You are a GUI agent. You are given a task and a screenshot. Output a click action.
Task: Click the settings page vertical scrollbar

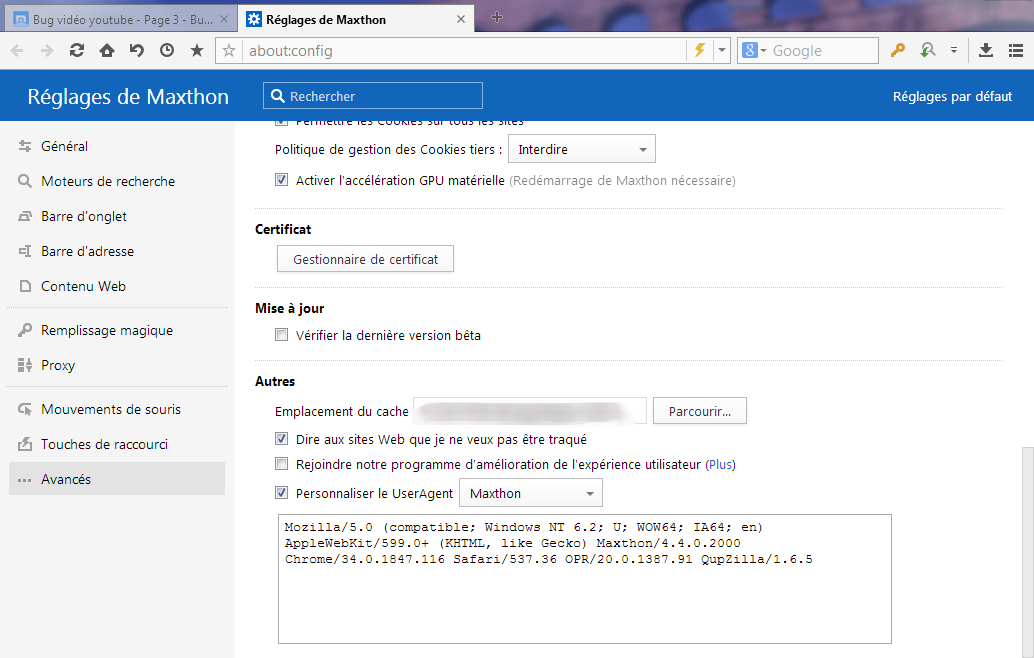tap(1027, 552)
